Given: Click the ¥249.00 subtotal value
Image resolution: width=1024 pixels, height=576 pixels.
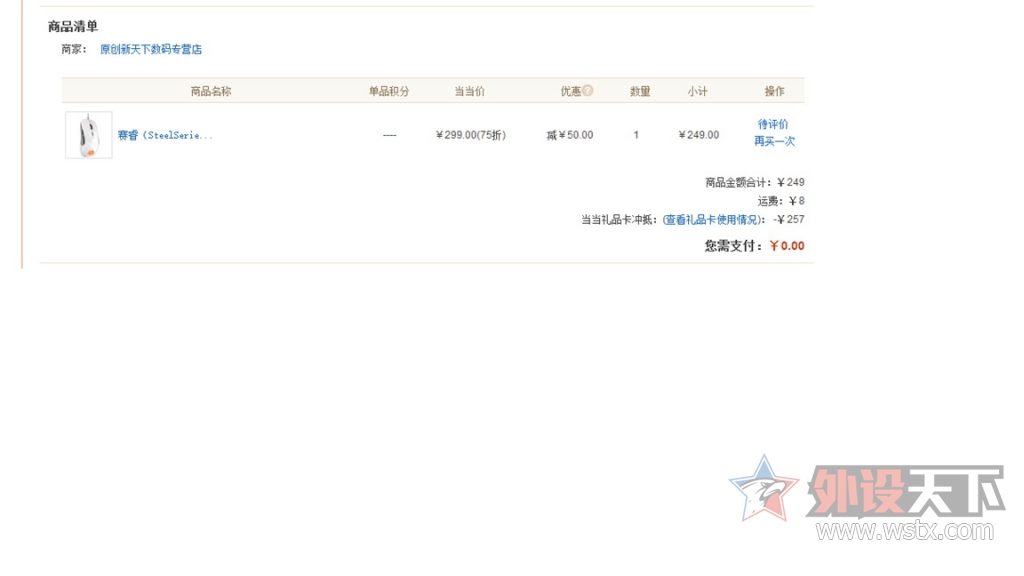Looking at the screenshot, I should click(698, 135).
